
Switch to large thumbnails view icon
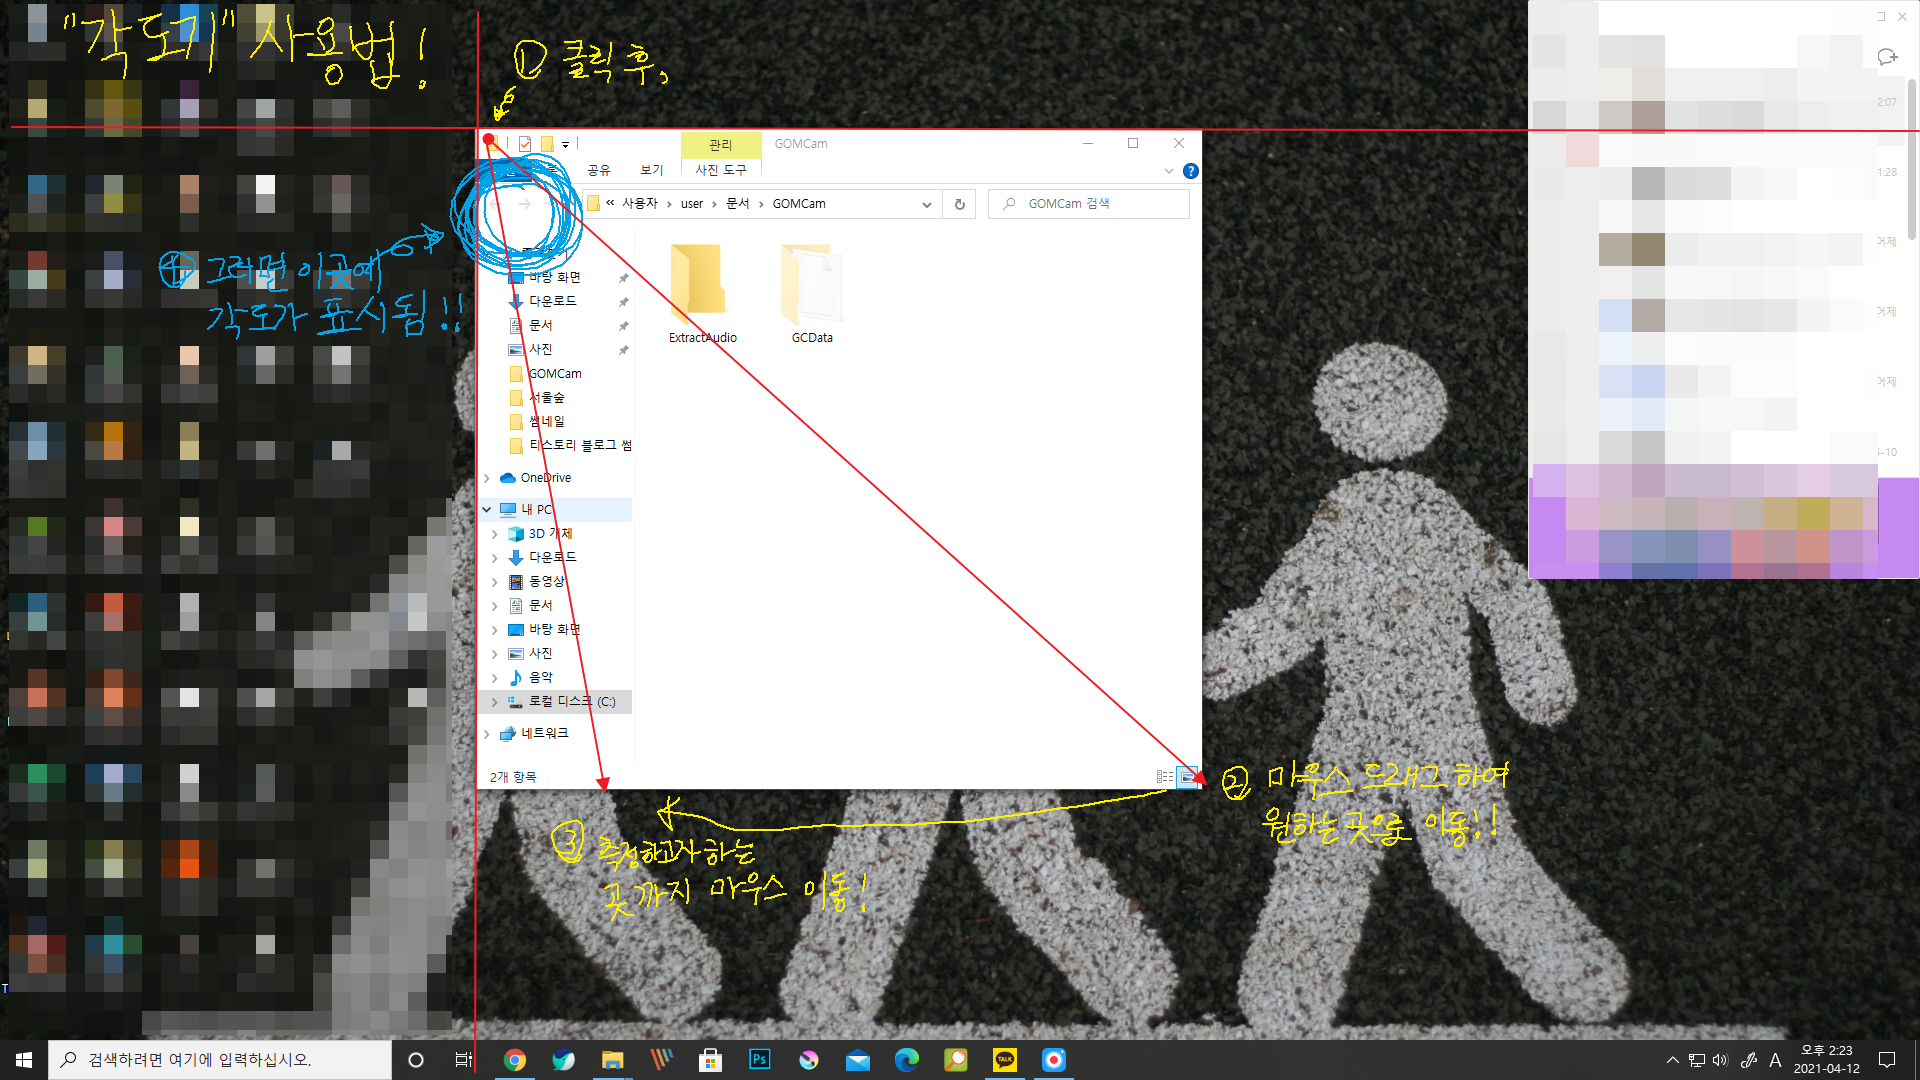[x=1187, y=777]
